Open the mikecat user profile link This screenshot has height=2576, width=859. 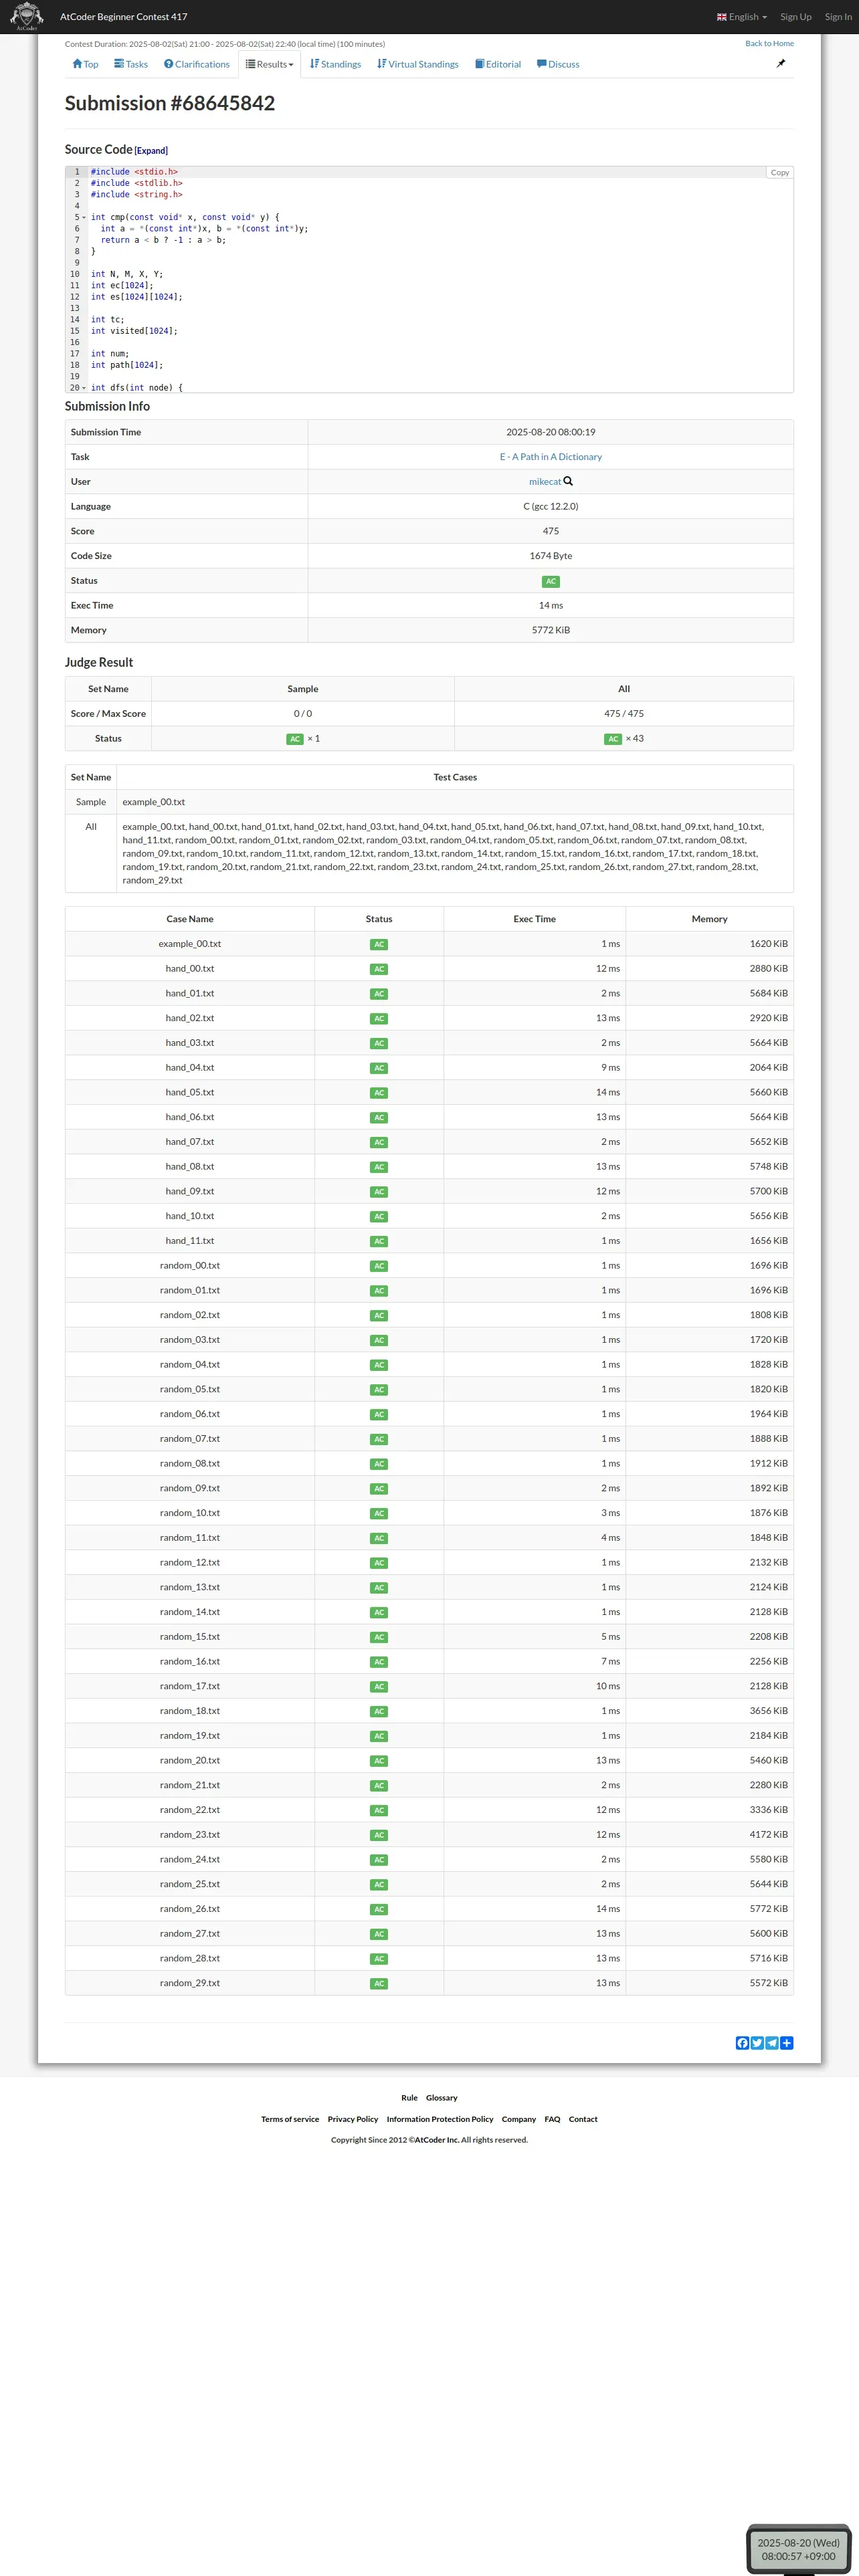point(545,482)
